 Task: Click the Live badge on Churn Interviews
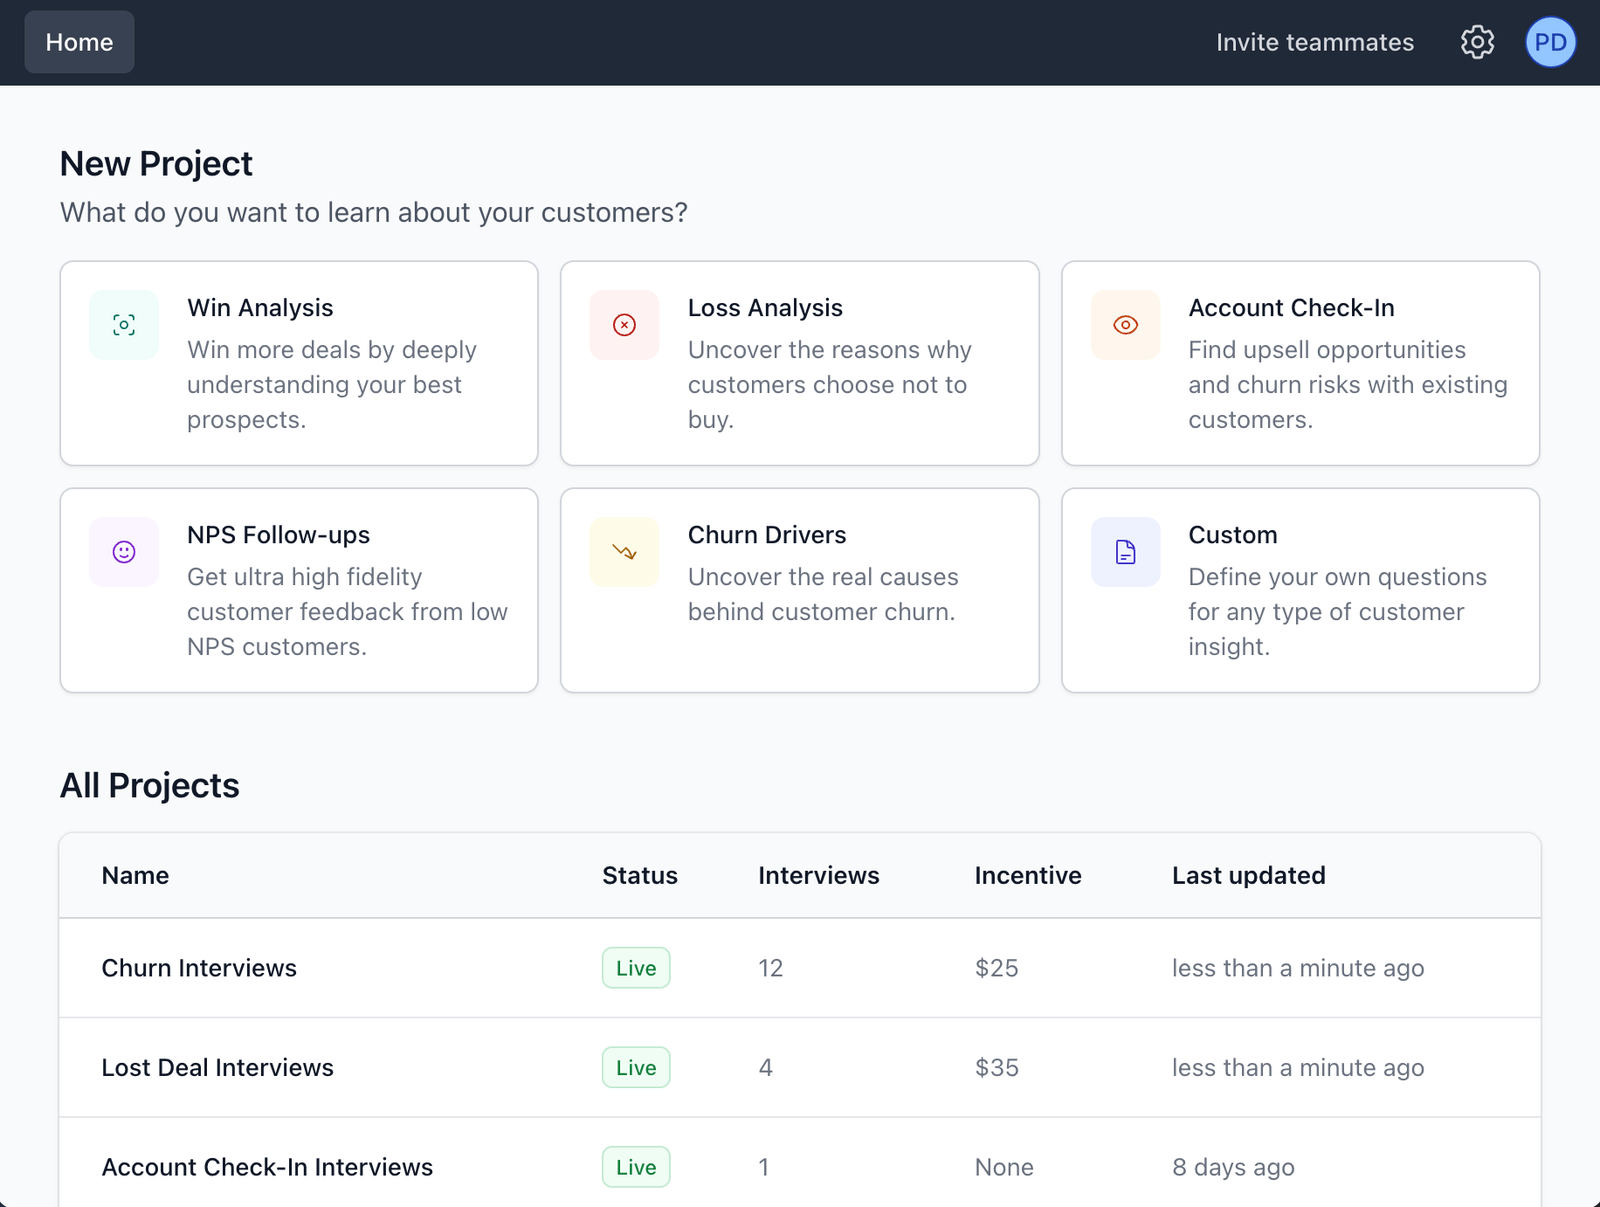coord(635,967)
